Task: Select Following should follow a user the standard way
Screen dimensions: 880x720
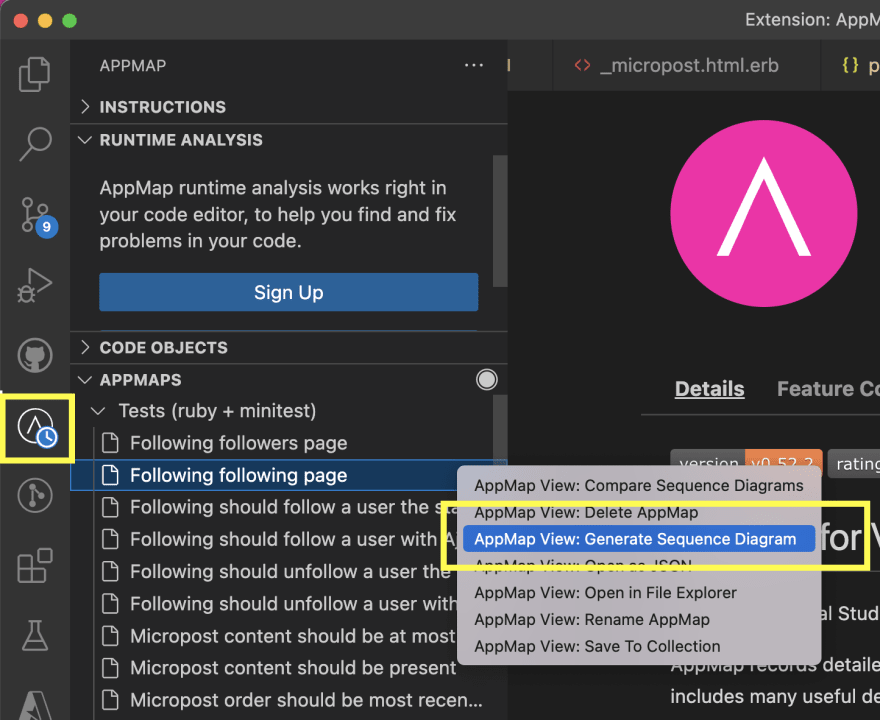Action: 264,507
